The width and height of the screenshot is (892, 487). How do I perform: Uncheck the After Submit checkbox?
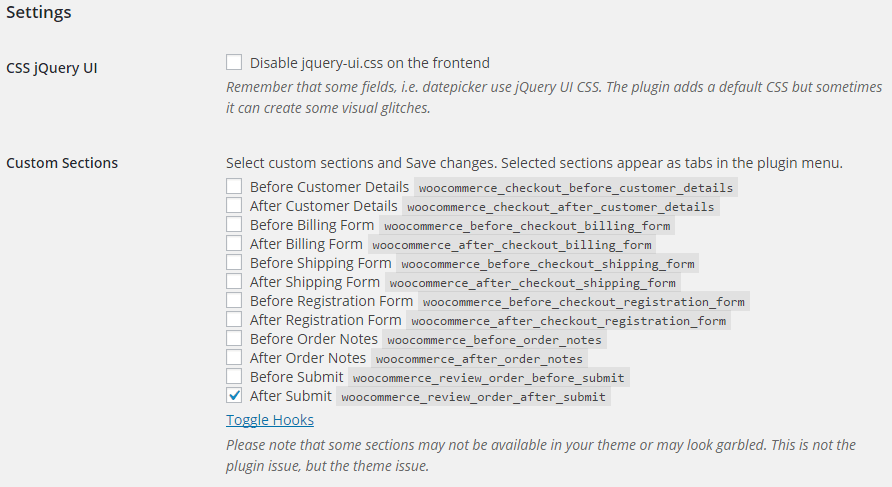click(x=234, y=396)
